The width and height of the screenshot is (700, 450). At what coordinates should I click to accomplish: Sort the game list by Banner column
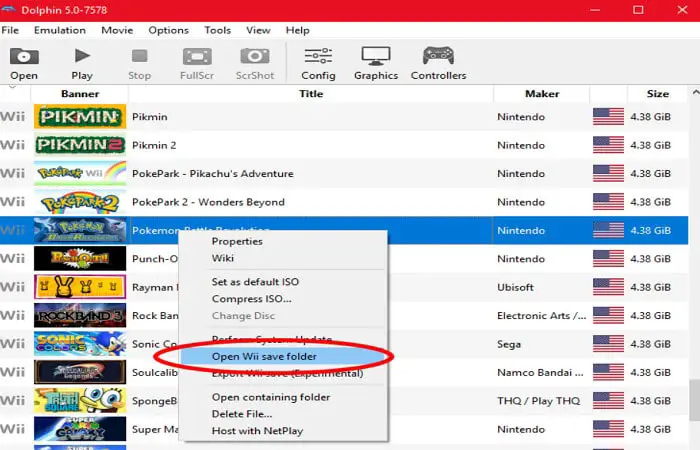tap(80, 94)
